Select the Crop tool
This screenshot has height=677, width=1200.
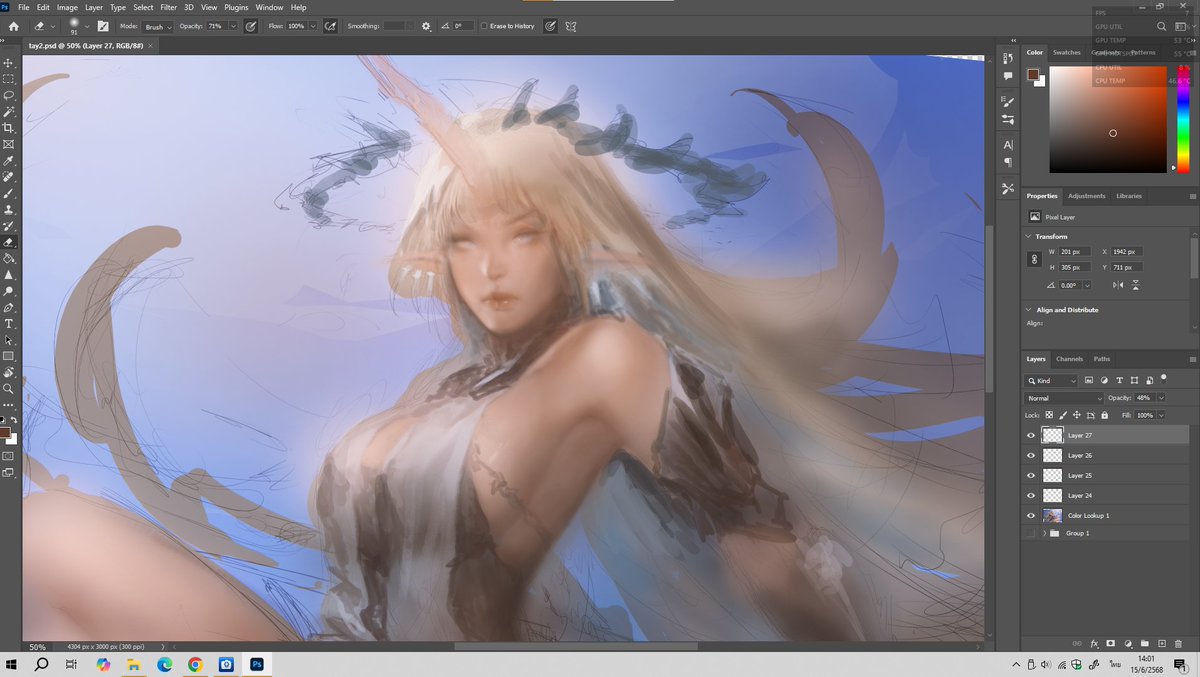[x=9, y=128]
